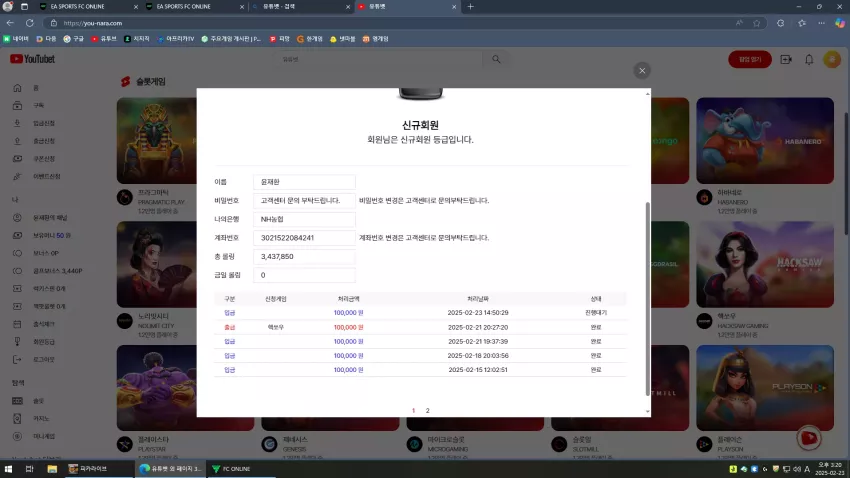Click the YouTubet logo

[33, 59]
